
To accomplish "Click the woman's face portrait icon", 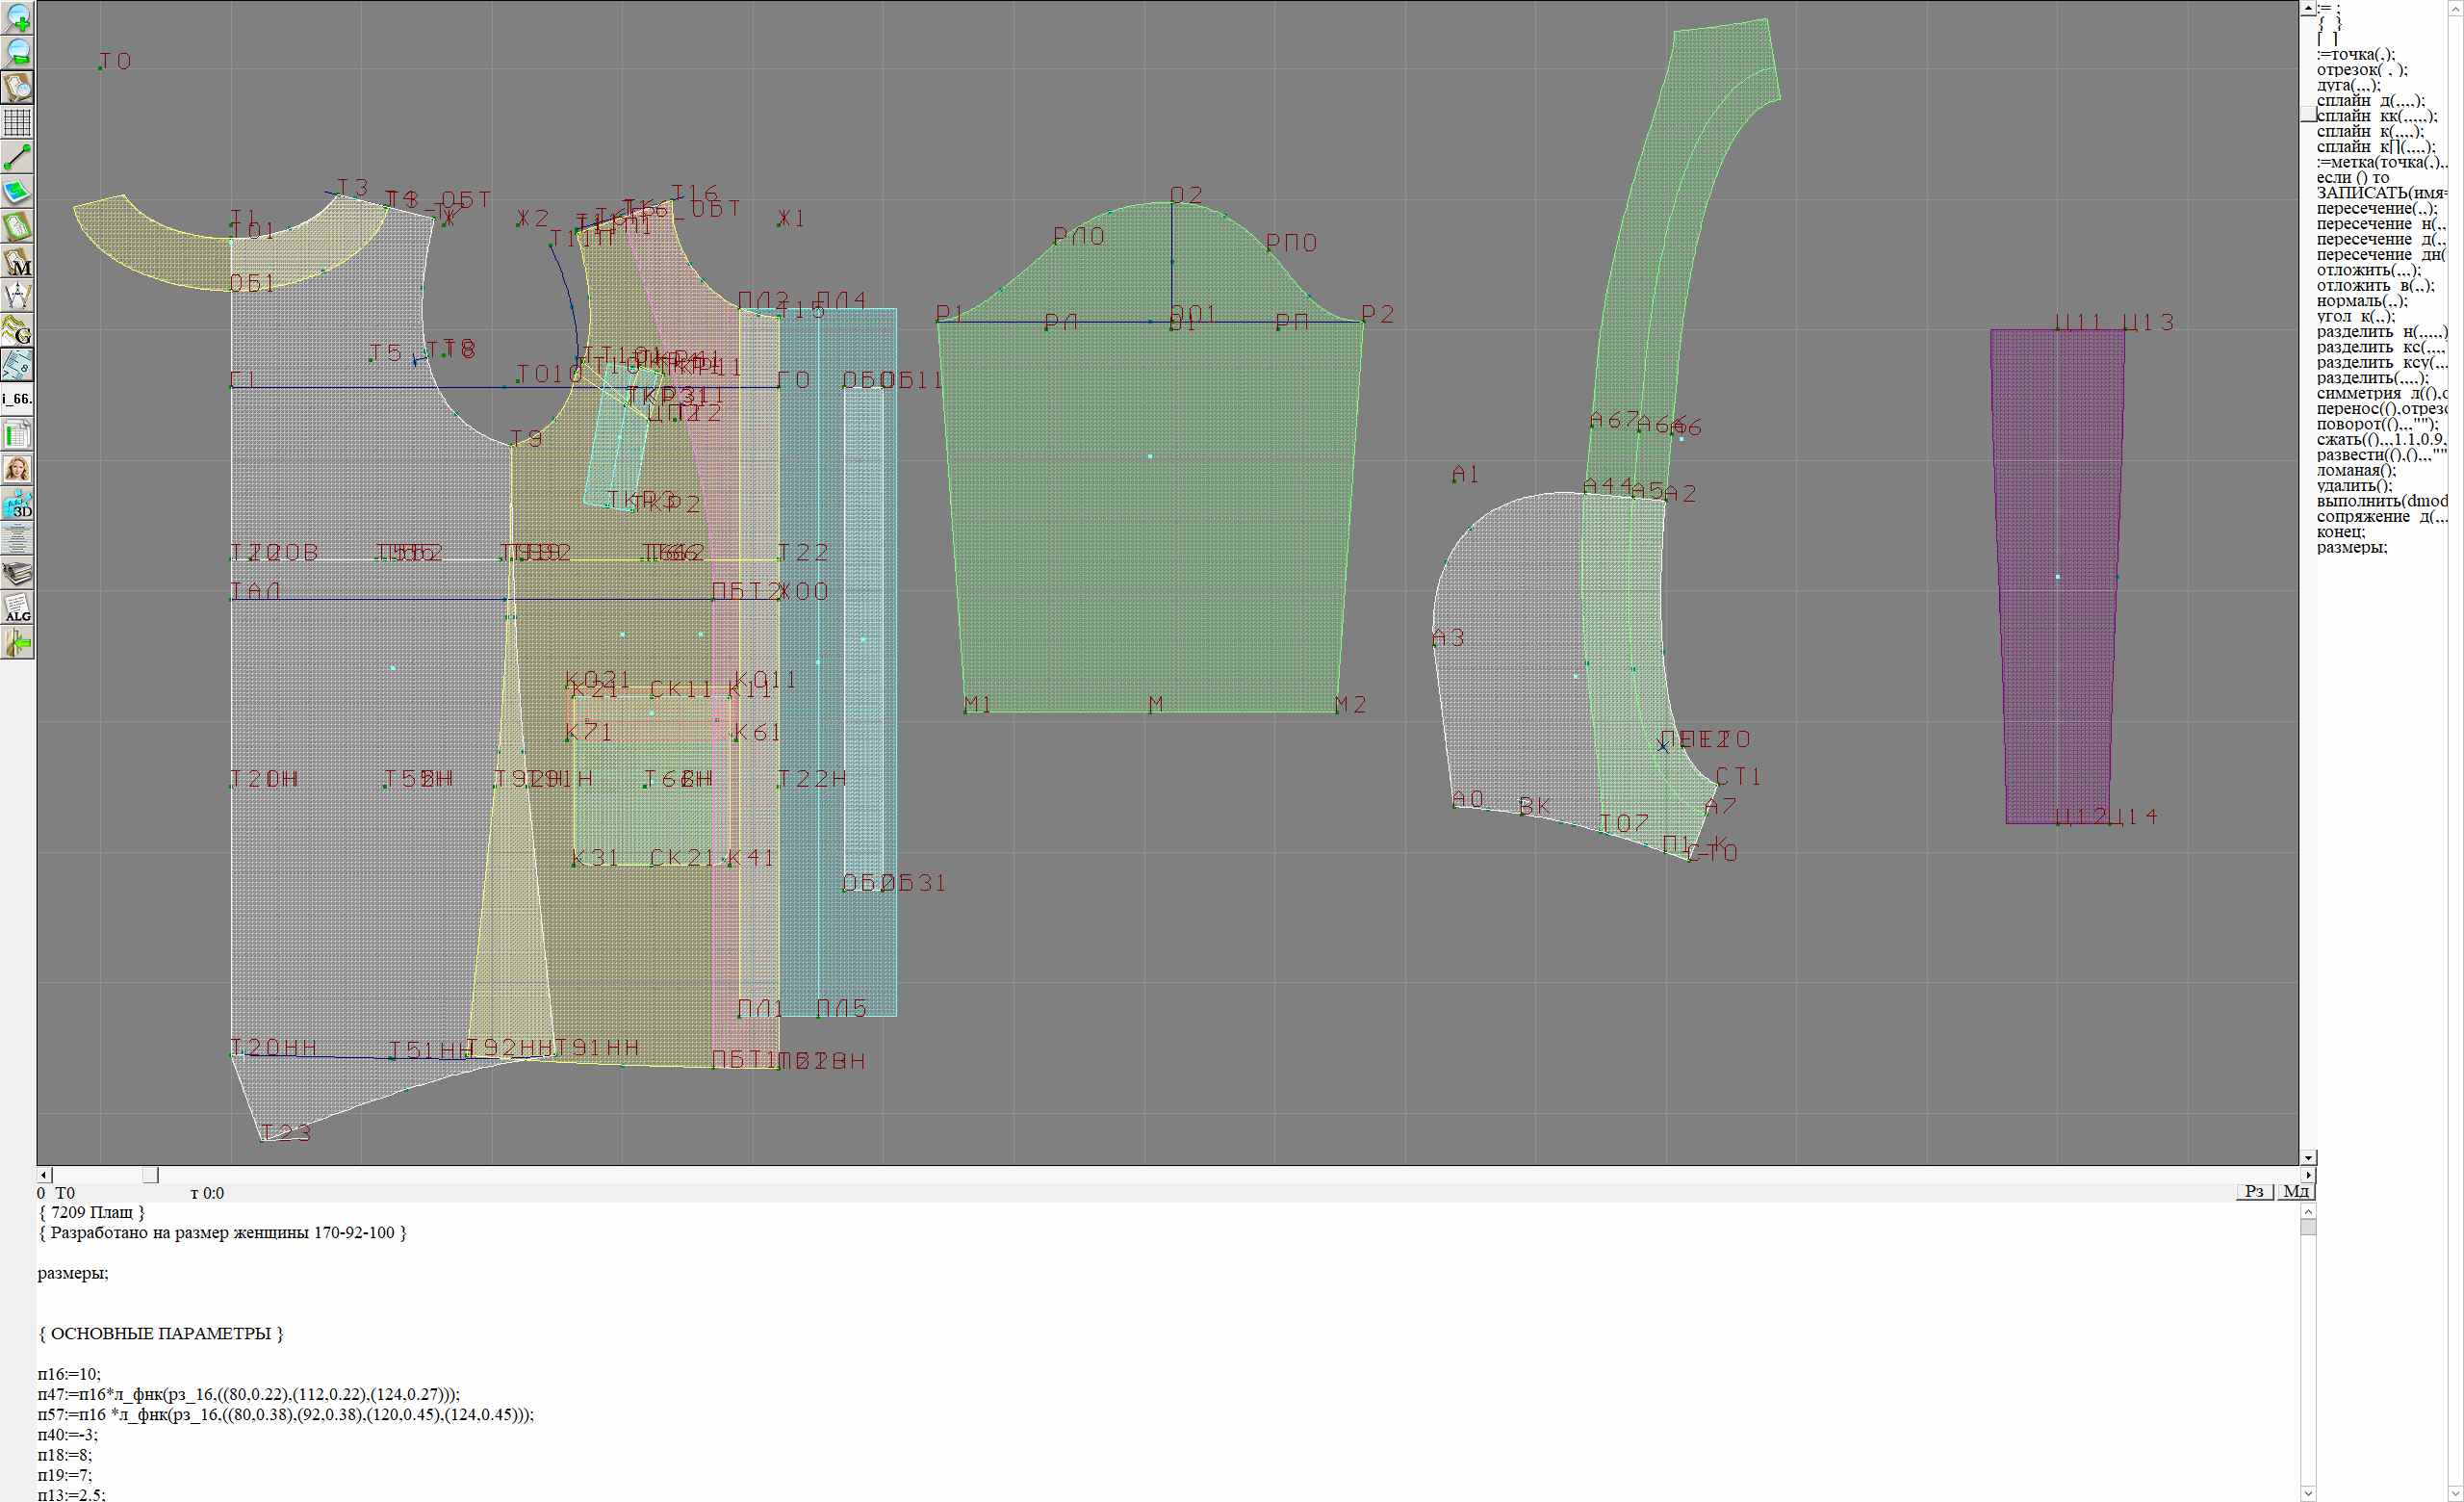I will click(x=18, y=470).
